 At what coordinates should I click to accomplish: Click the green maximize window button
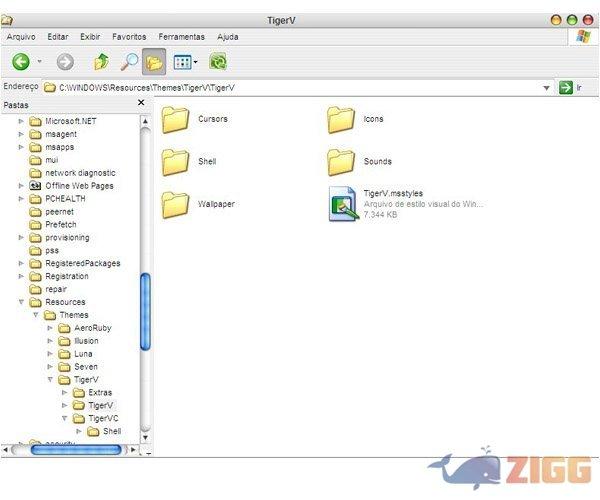[x=572, y=20]
